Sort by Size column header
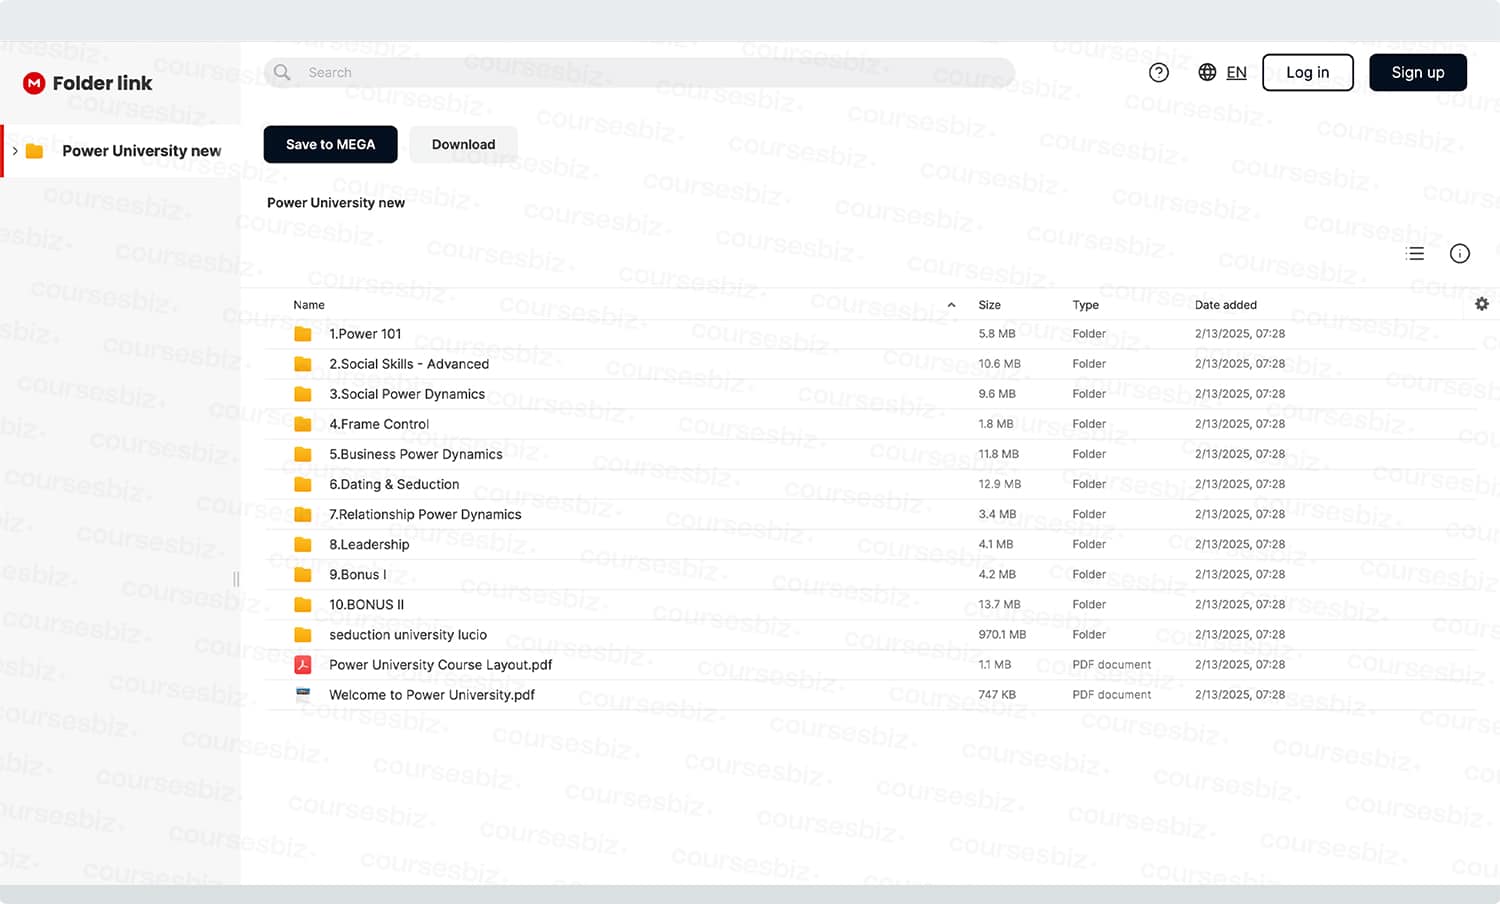The width and height of the screenshot is (1500, 904). click(990, 305)
